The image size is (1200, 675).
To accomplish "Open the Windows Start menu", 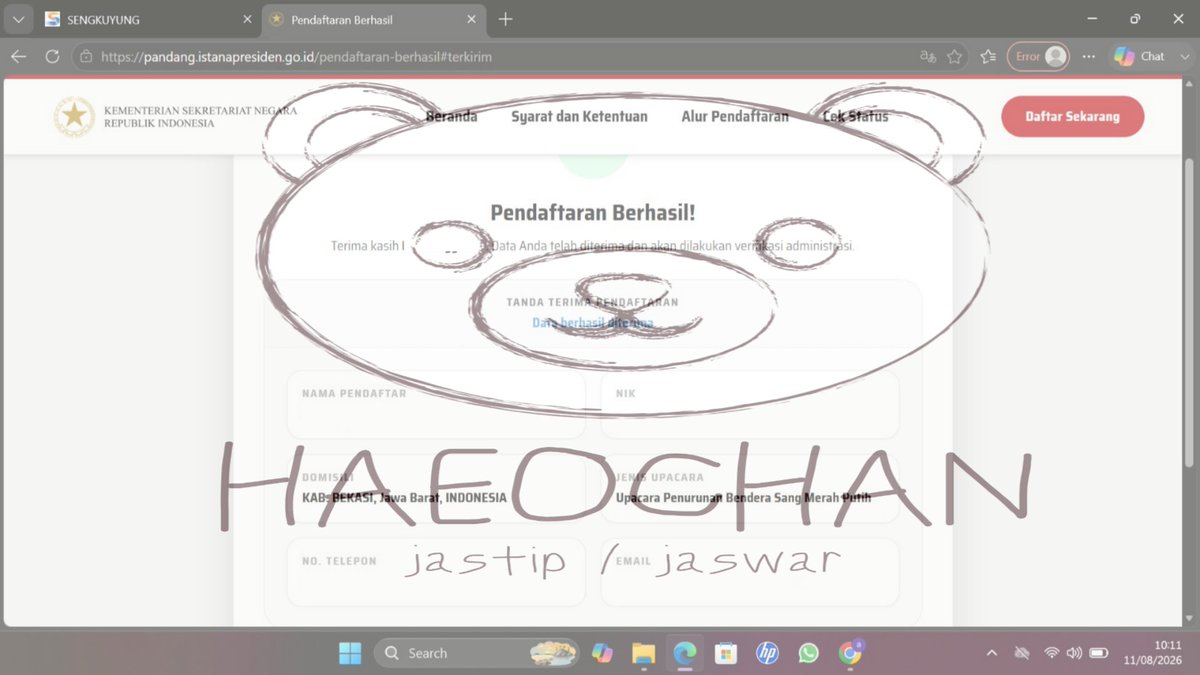I will [x=350, y=653].
